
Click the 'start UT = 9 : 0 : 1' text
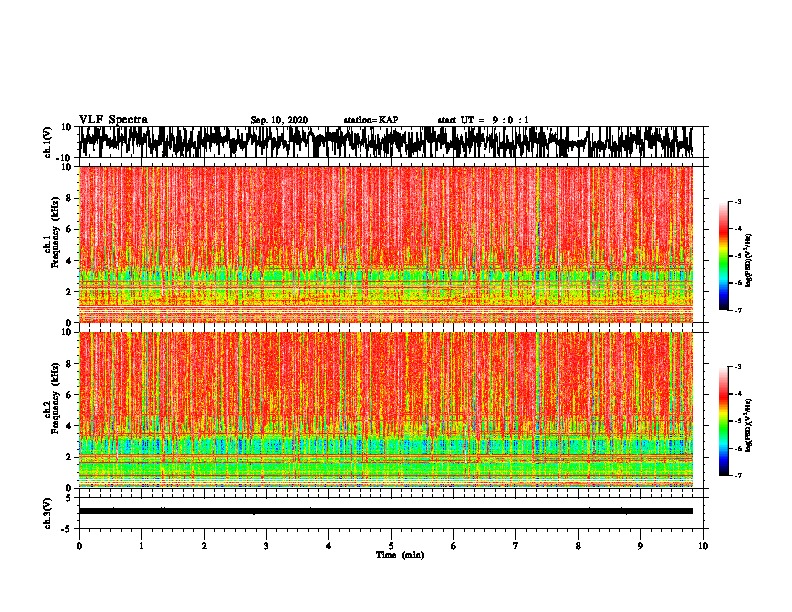coord(483,120)
